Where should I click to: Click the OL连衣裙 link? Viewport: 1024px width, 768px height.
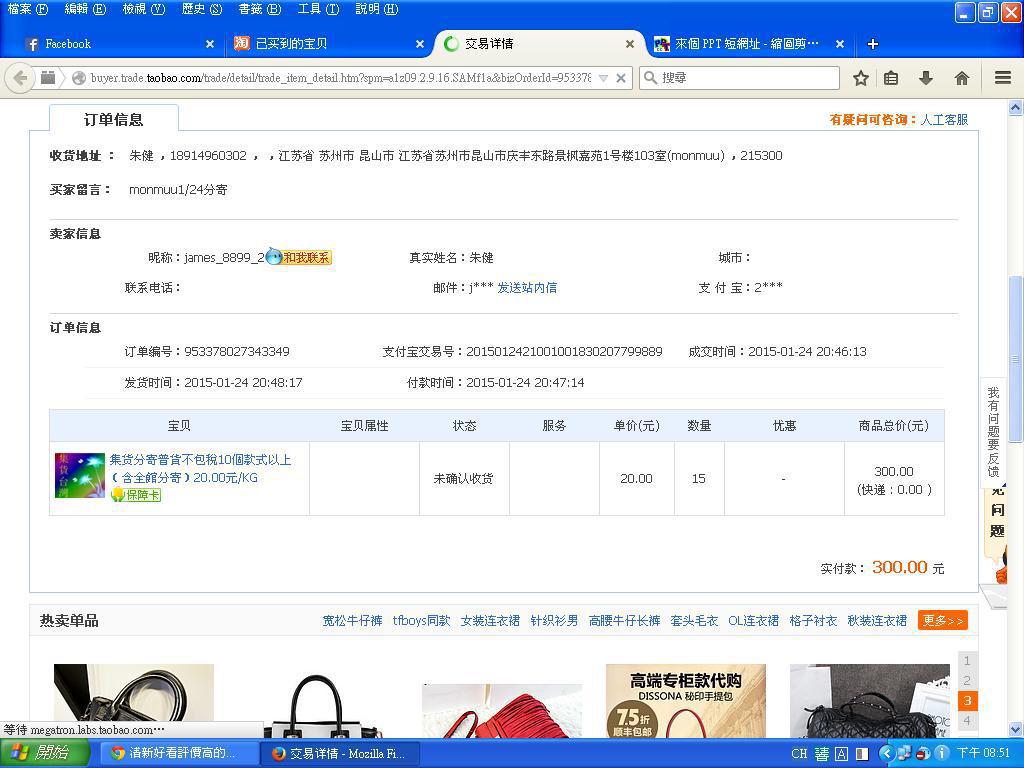click(753, 620)
